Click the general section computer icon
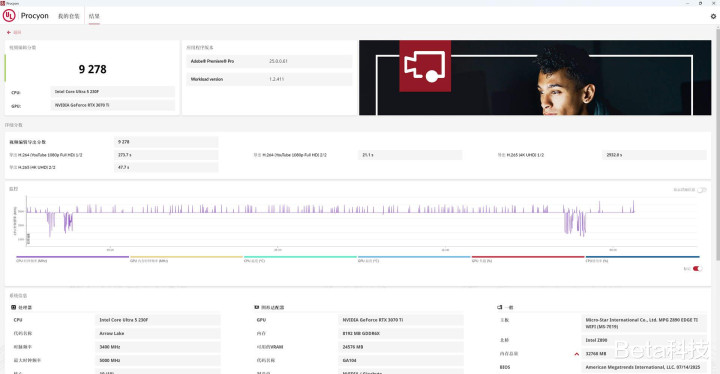This screenshot has width=720, height=374. tap(500, 307)
